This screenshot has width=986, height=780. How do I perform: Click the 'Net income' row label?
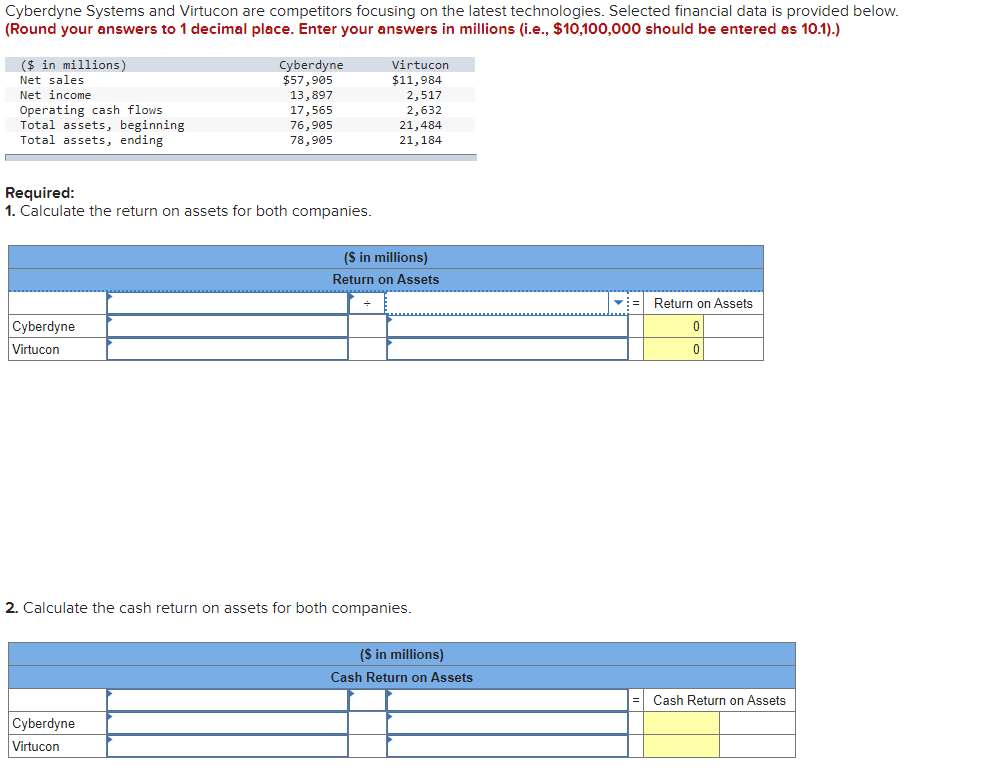(x=55, y=95)
